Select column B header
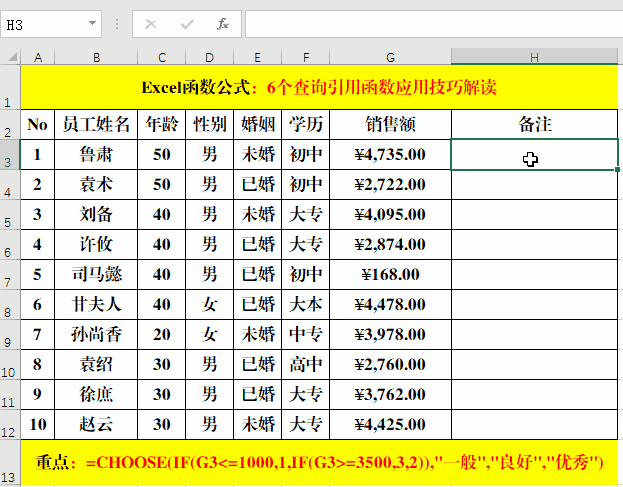The height and width of the screenshot is (487, 623). pos(96,57)
